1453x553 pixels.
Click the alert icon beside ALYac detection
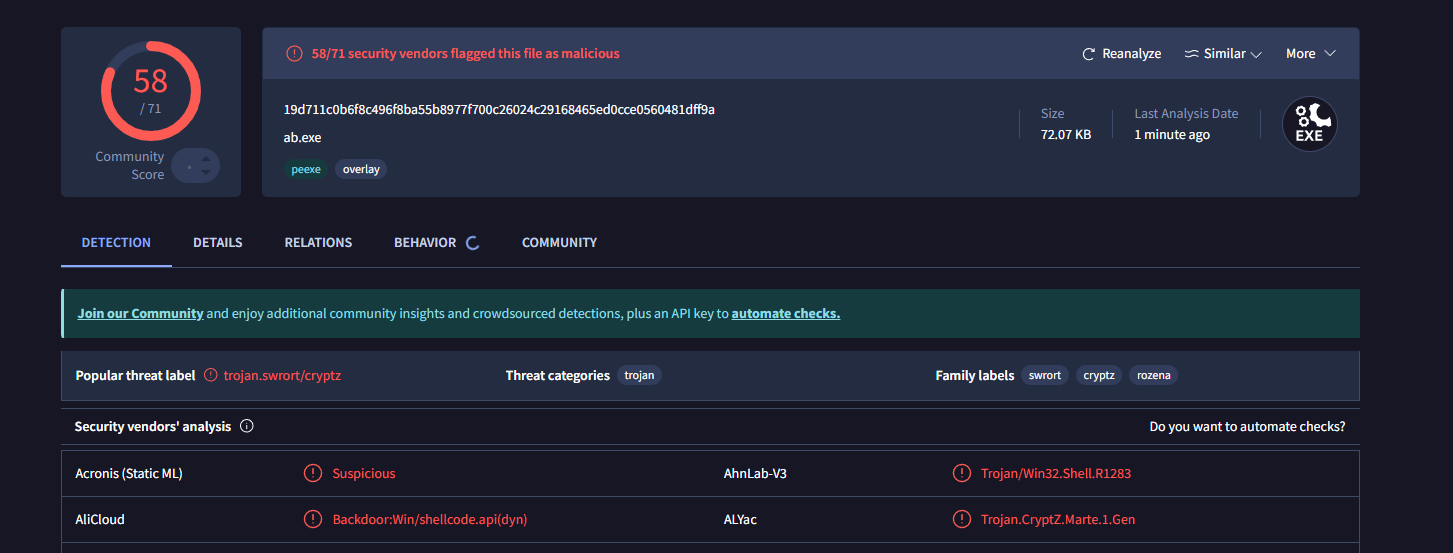(x=962, y=520)
